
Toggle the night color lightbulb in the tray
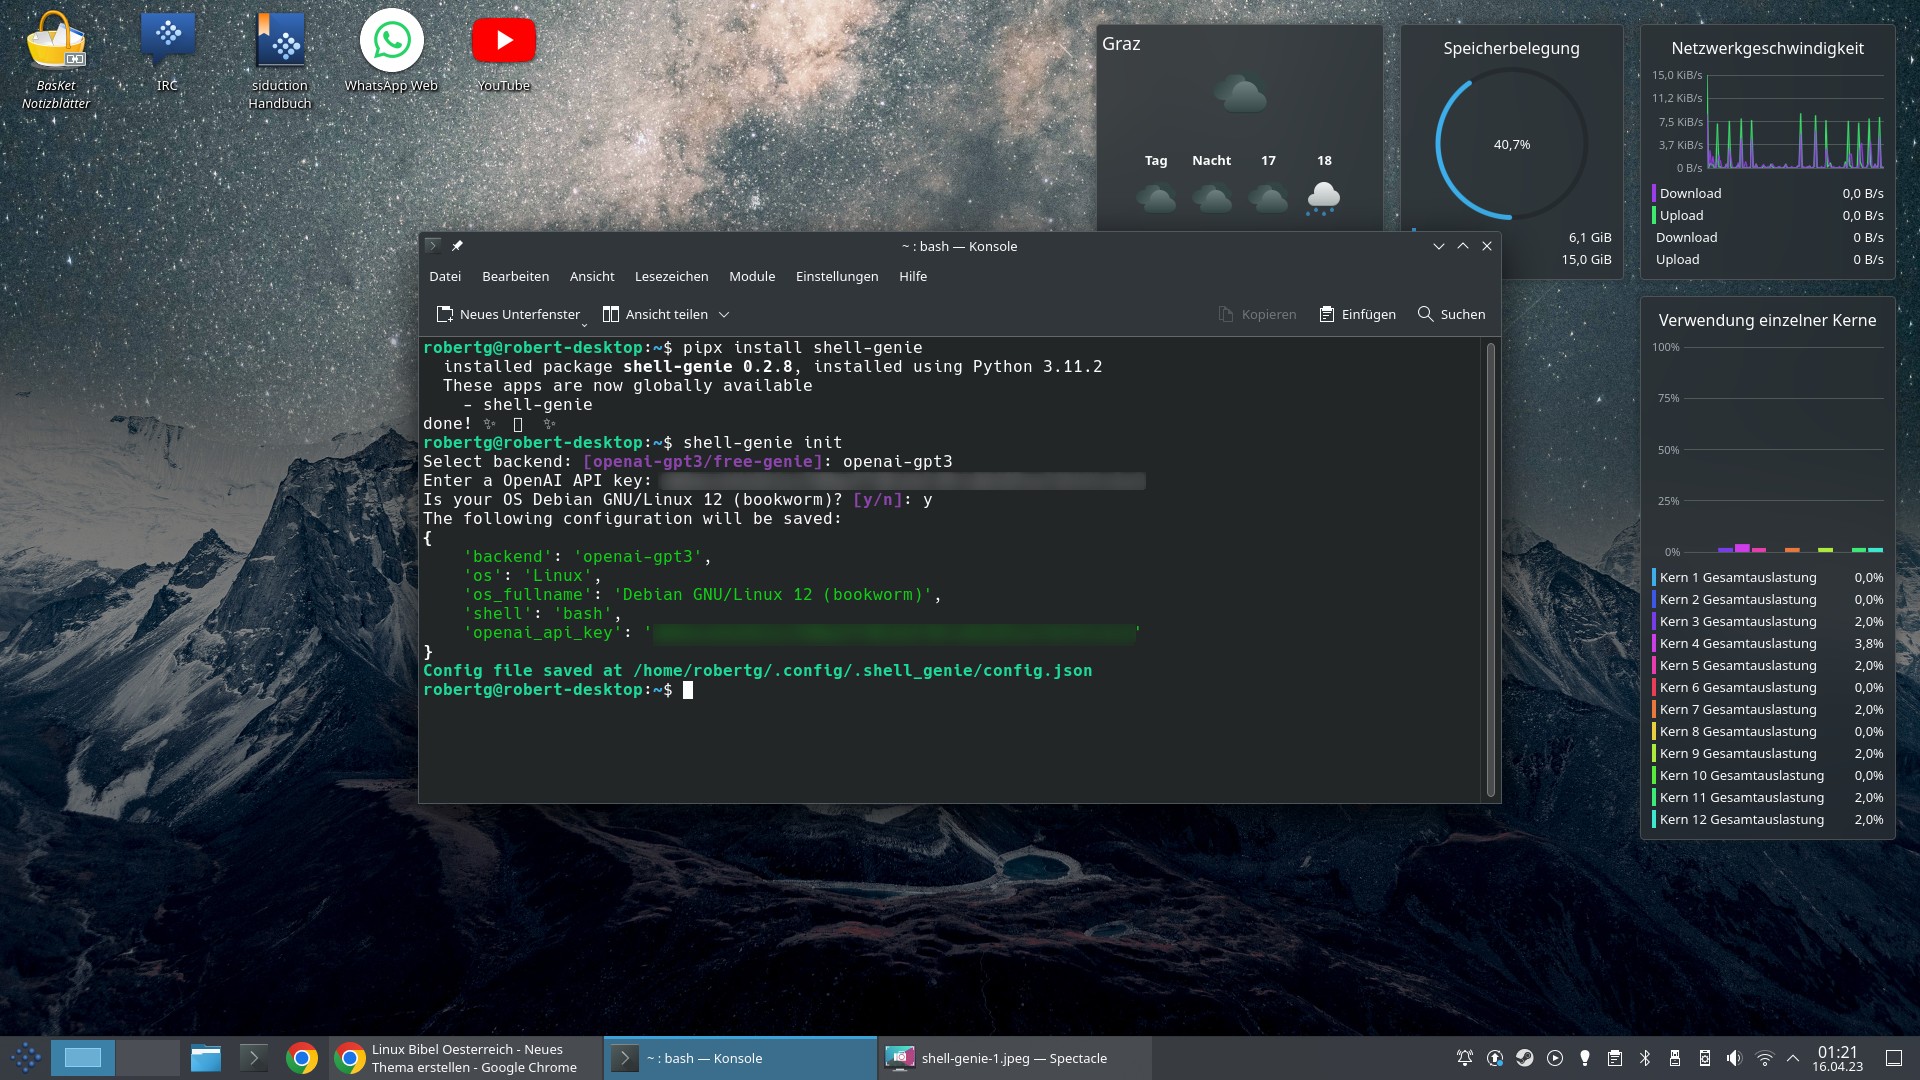pos(1584,1057)
